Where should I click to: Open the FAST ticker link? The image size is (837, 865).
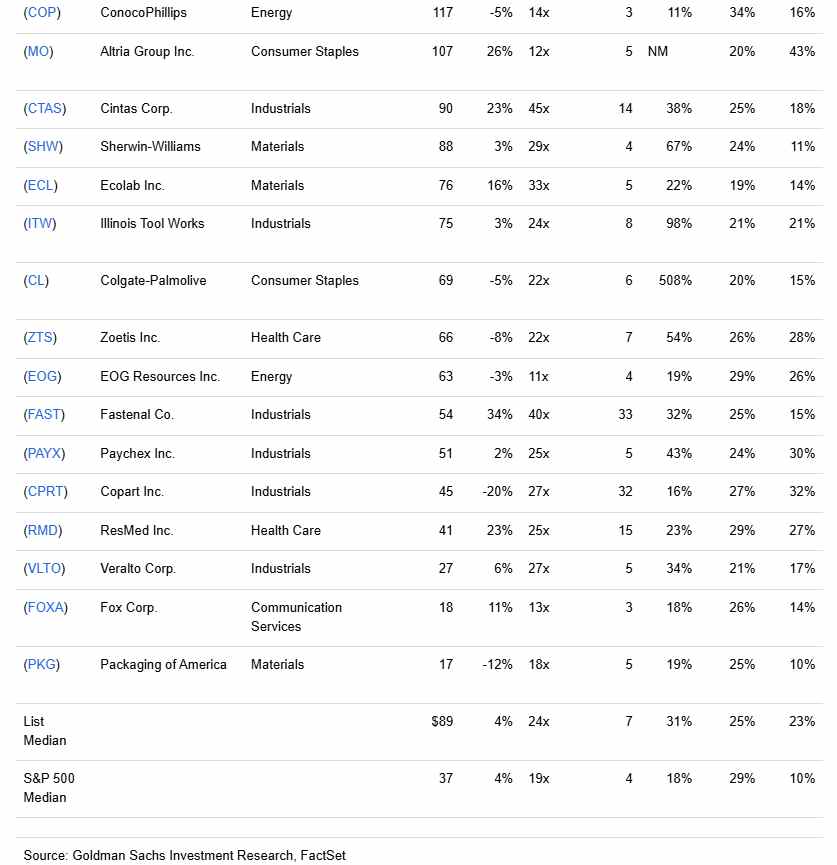click(44, 414)
